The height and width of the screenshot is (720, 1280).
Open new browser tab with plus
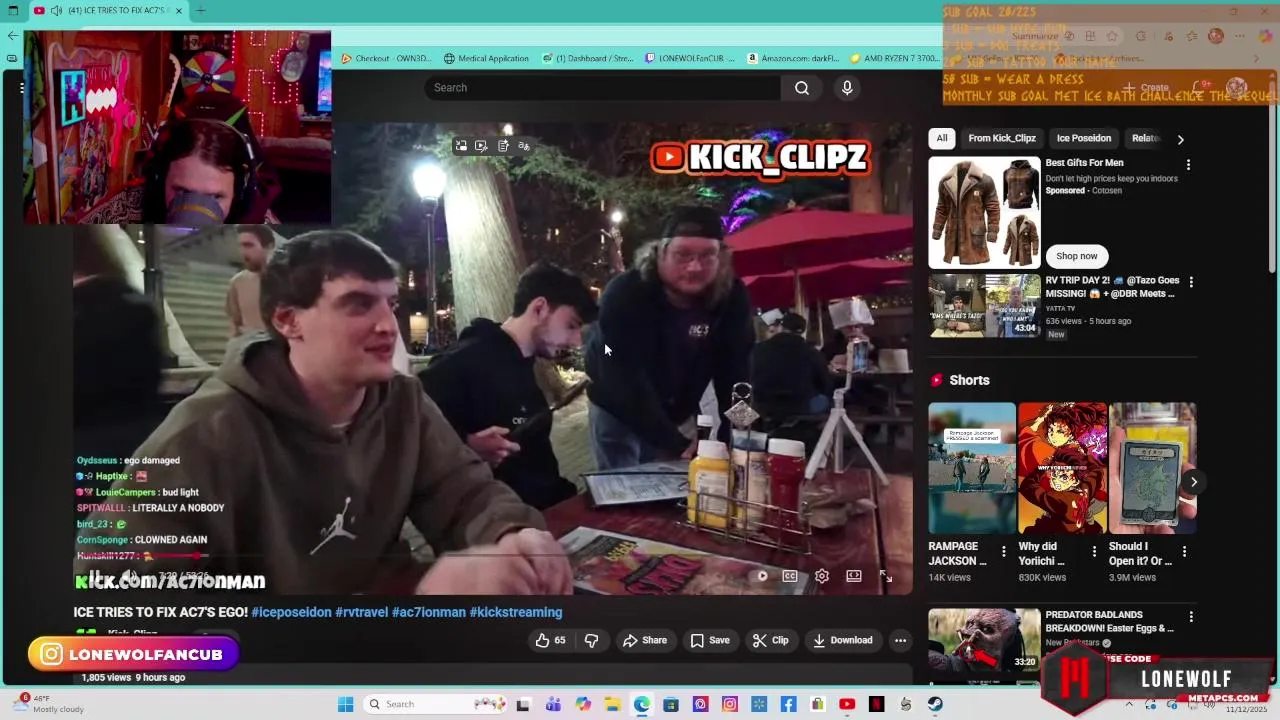pos(201,11)
